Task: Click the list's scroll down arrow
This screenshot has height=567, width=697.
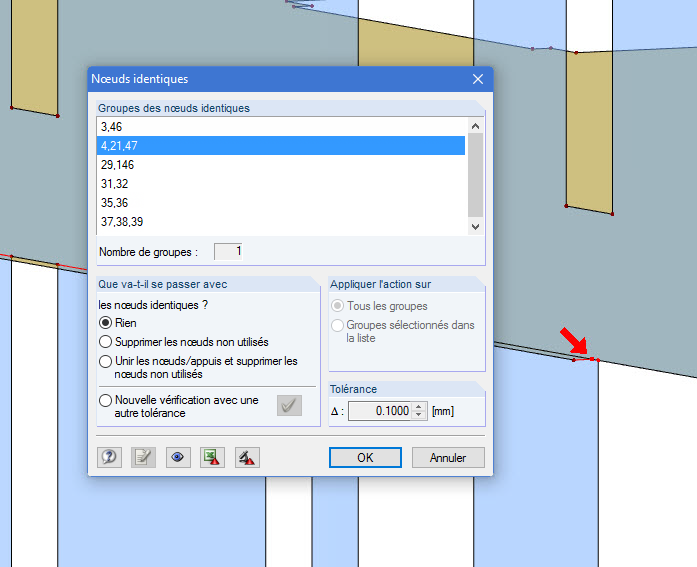Action: 475,227
